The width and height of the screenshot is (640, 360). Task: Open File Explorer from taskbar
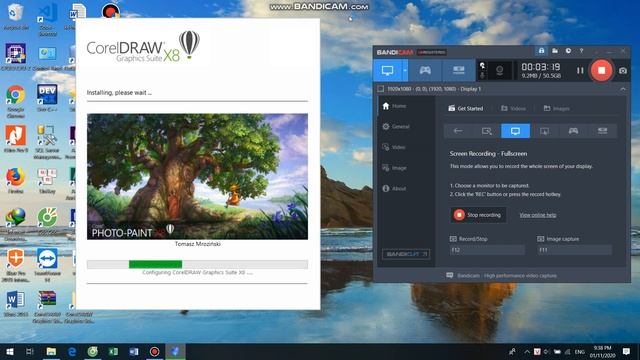(x=51, y=351)
